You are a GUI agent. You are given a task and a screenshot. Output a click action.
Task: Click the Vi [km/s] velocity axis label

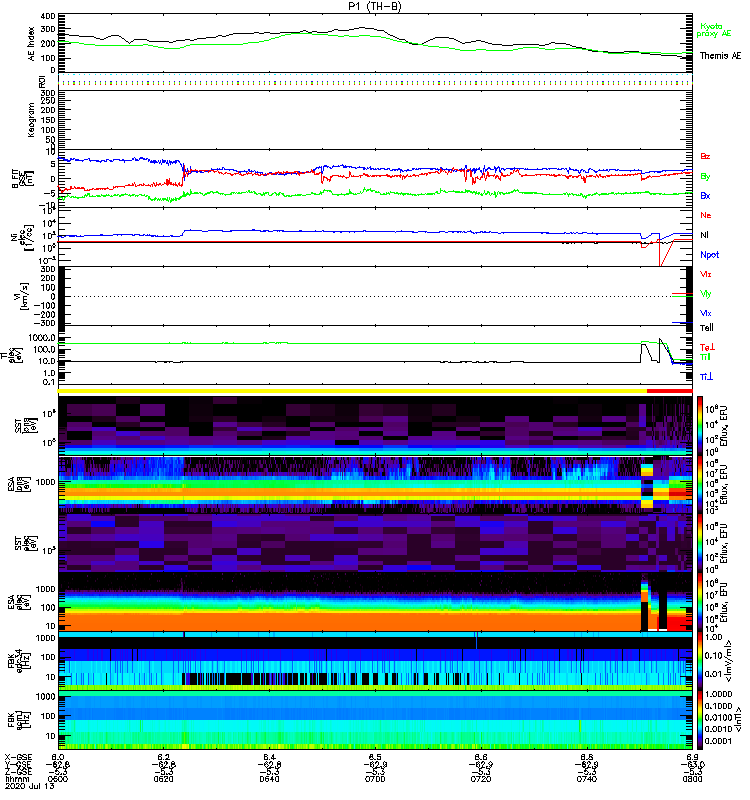coord(23,296)
